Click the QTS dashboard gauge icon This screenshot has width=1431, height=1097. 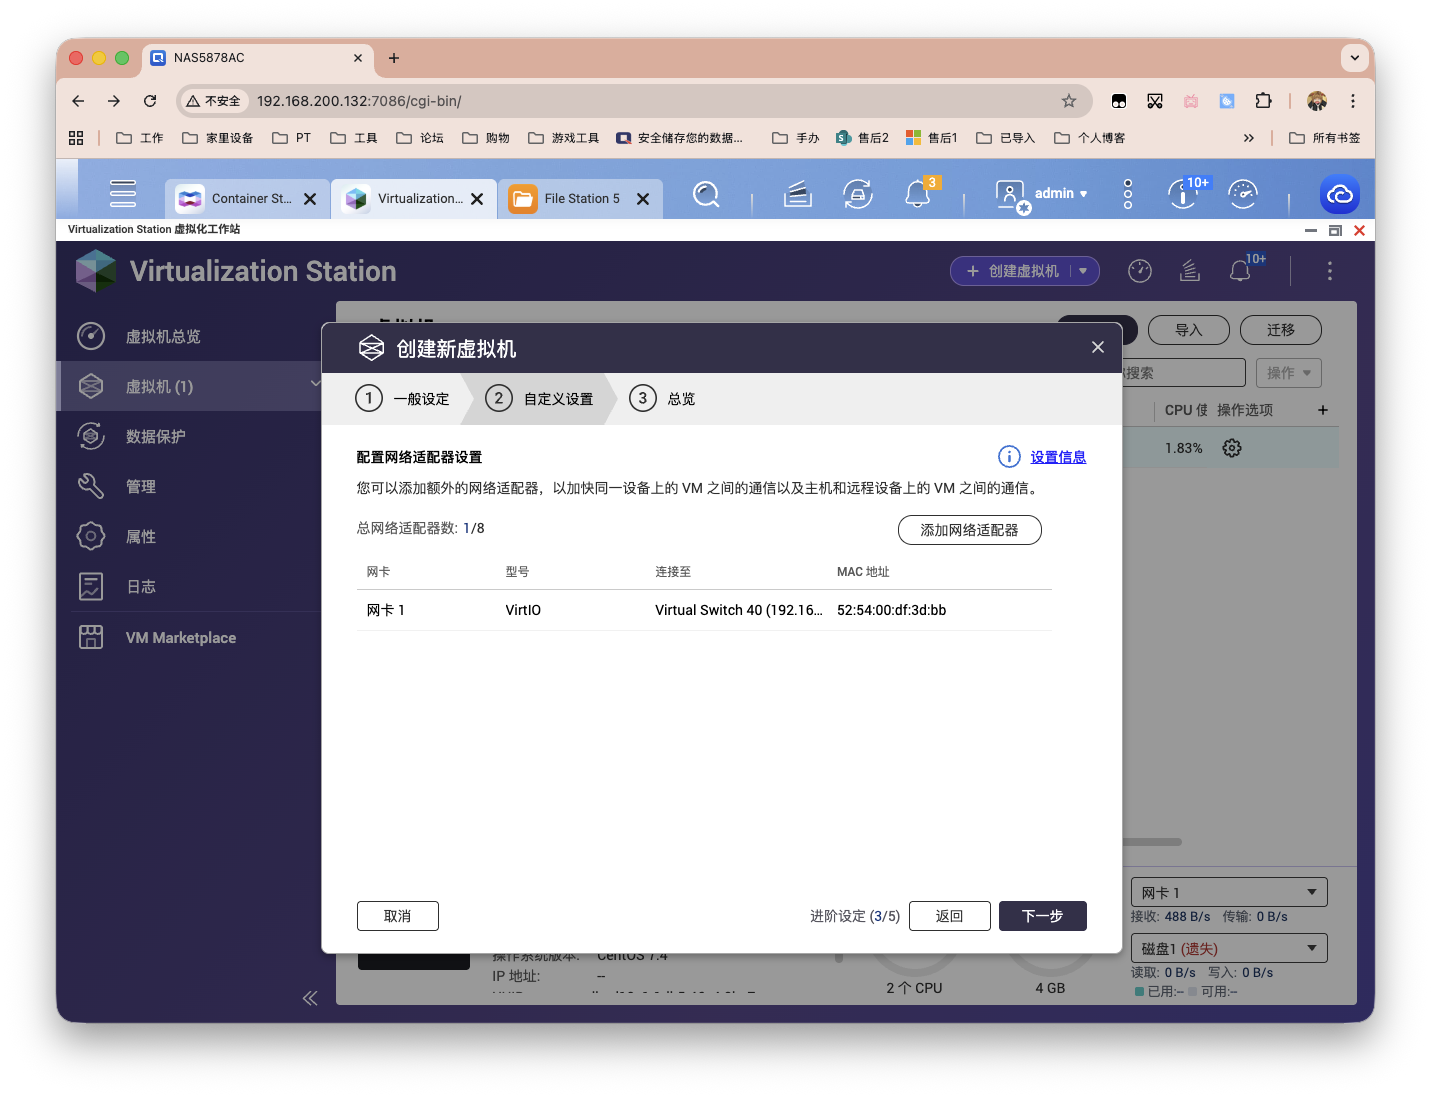1242,194
